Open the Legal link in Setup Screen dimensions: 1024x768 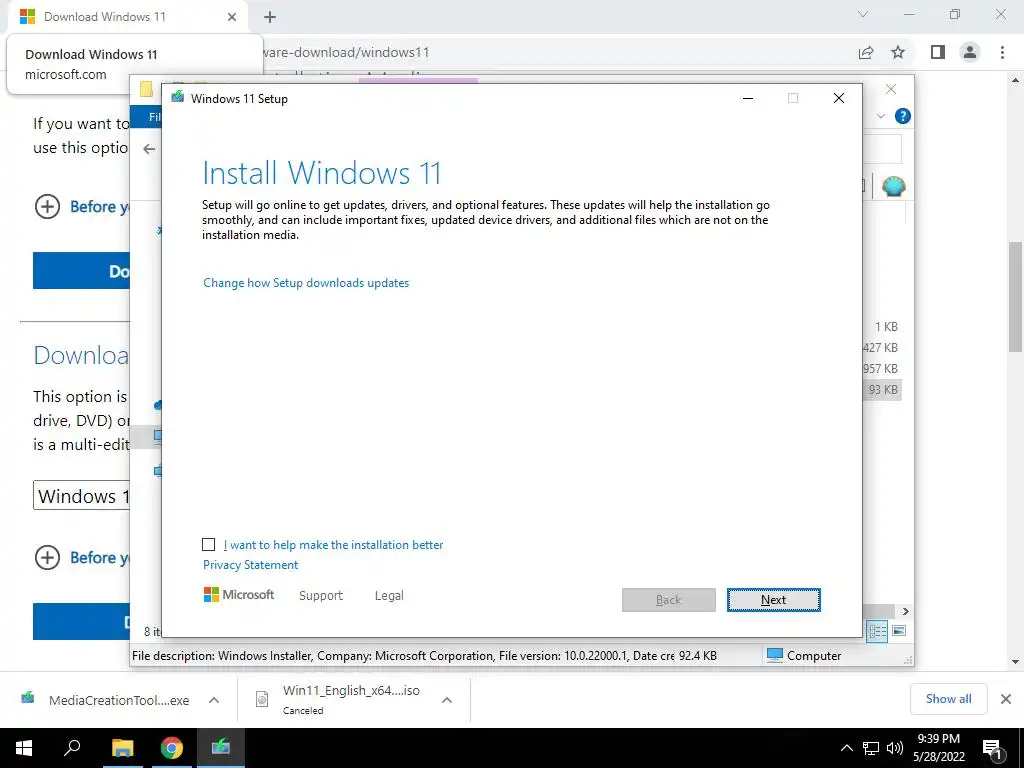click(389, 596)
